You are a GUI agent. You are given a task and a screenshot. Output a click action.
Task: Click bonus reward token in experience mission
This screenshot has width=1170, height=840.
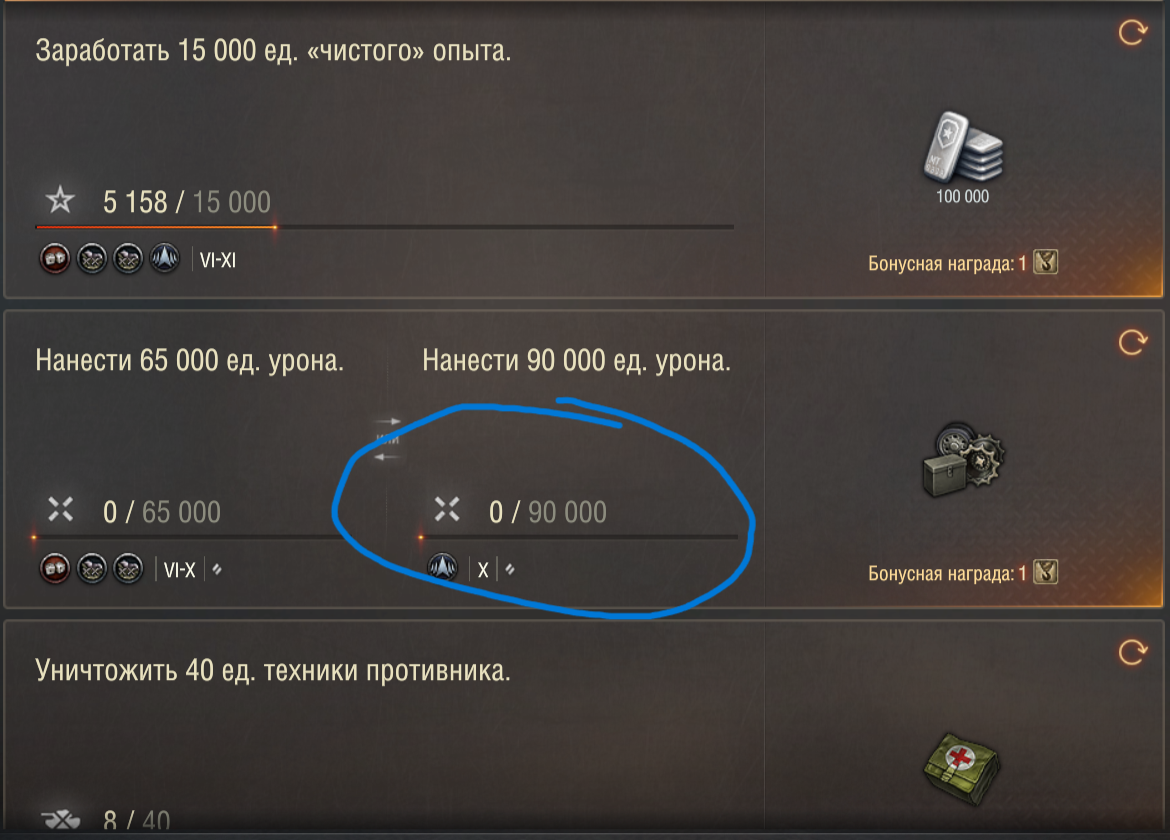[1045, 262]
